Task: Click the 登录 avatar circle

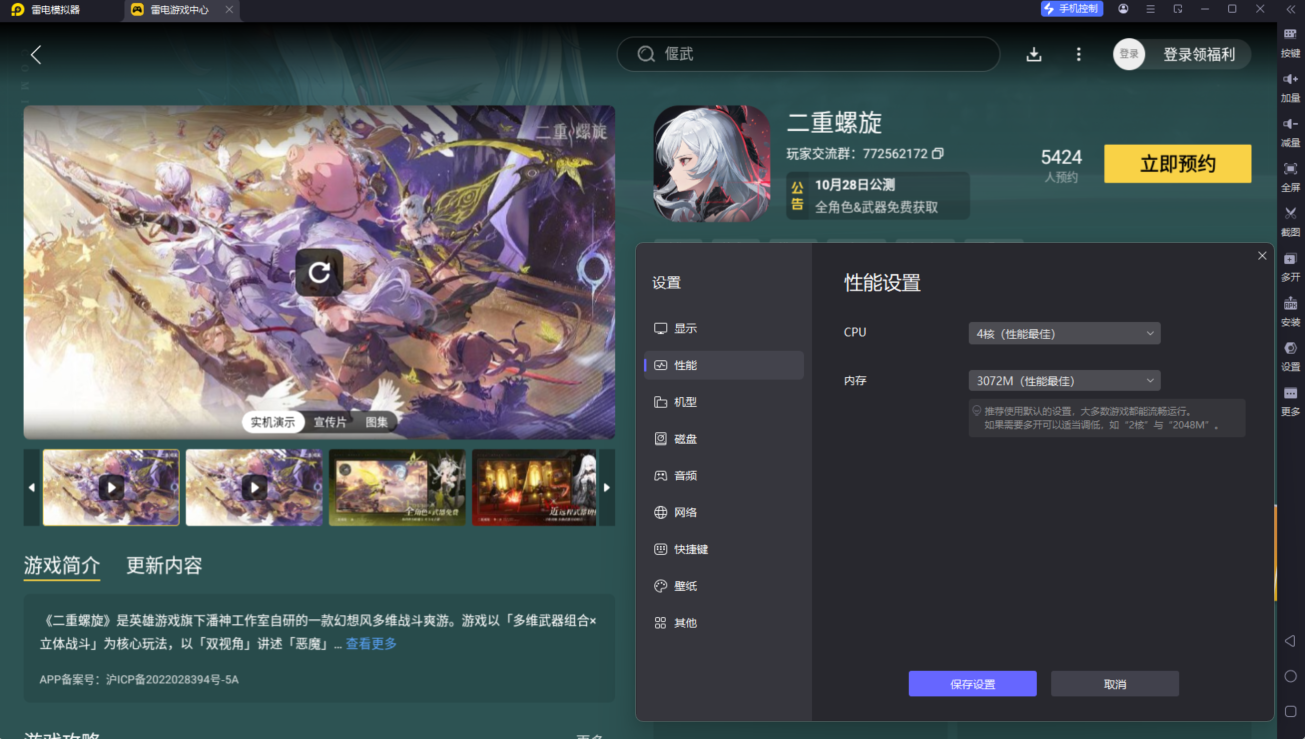Action: pos(1129,54)
